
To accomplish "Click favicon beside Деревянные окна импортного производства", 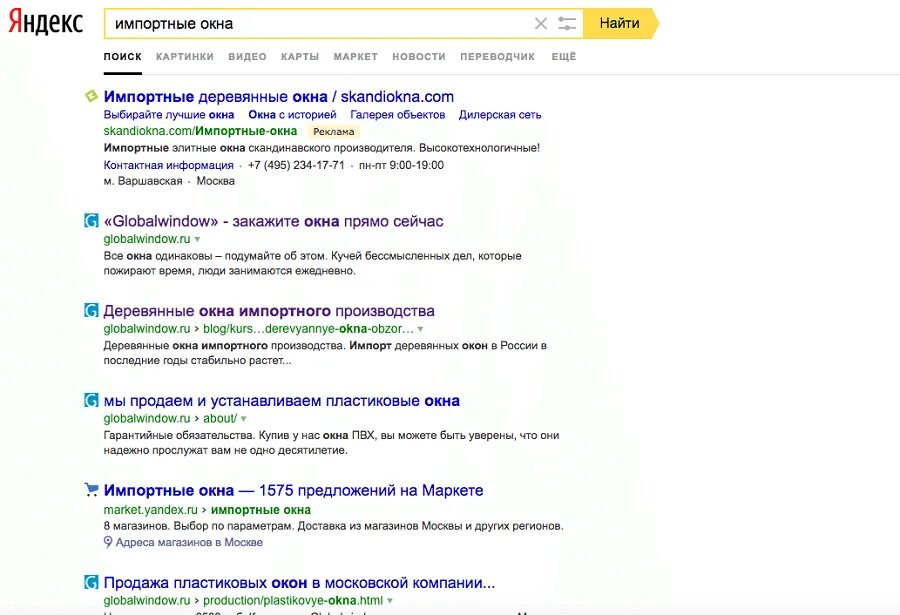I will [91, 311].
